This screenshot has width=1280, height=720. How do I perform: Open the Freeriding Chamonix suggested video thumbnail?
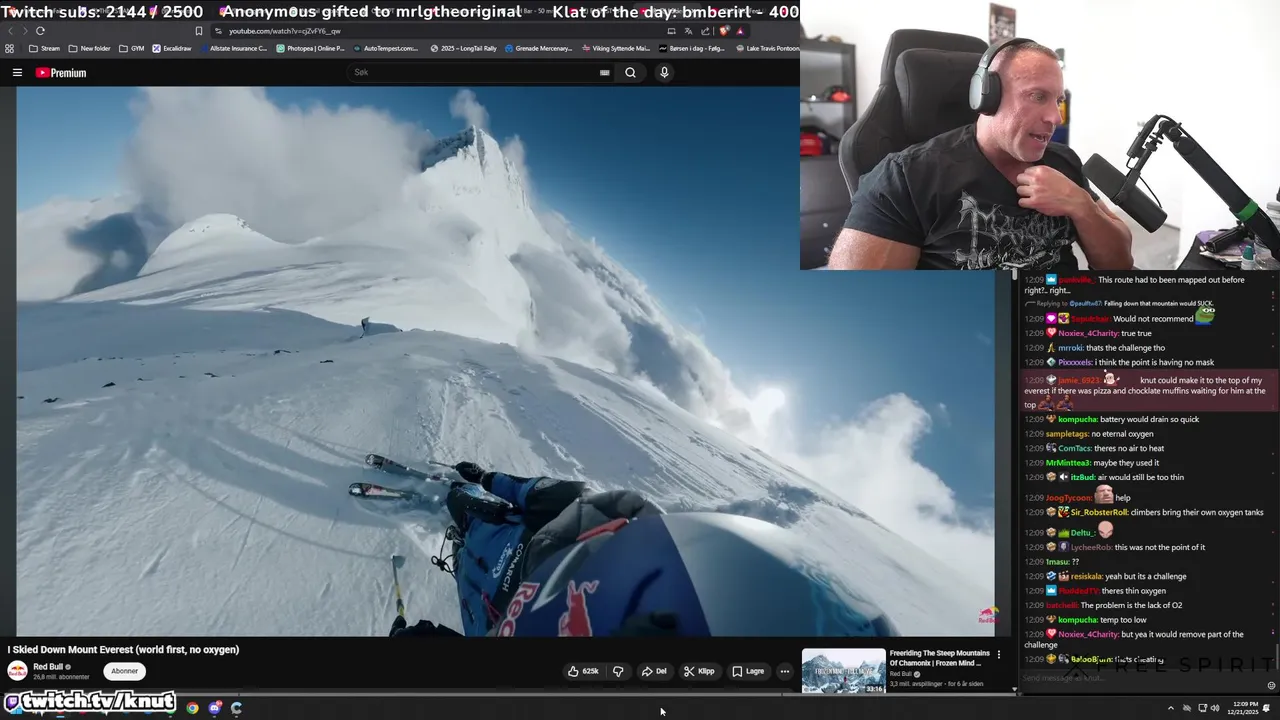844,671
